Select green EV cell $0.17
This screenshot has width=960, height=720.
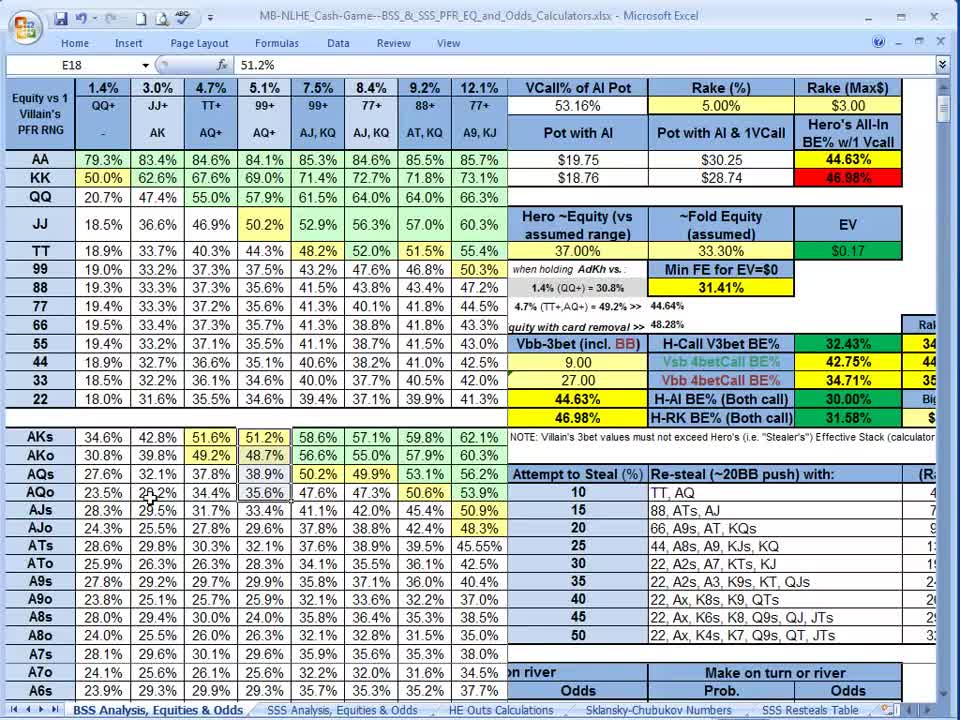[848, 251]
